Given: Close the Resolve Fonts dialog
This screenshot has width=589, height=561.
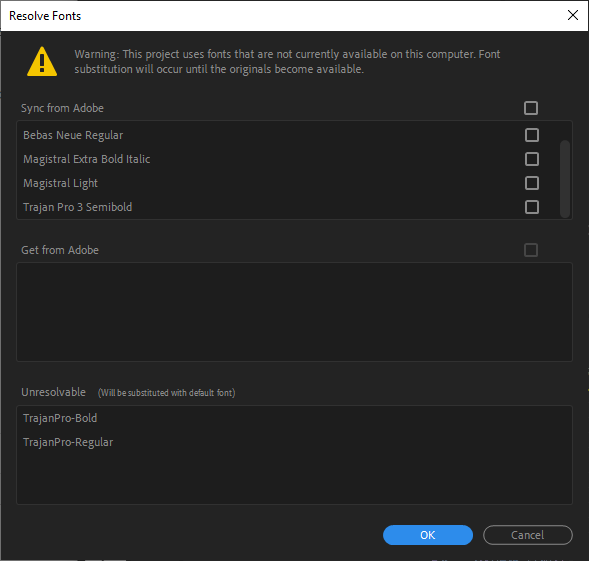Looking at the screenshot, I should point(572,15).
